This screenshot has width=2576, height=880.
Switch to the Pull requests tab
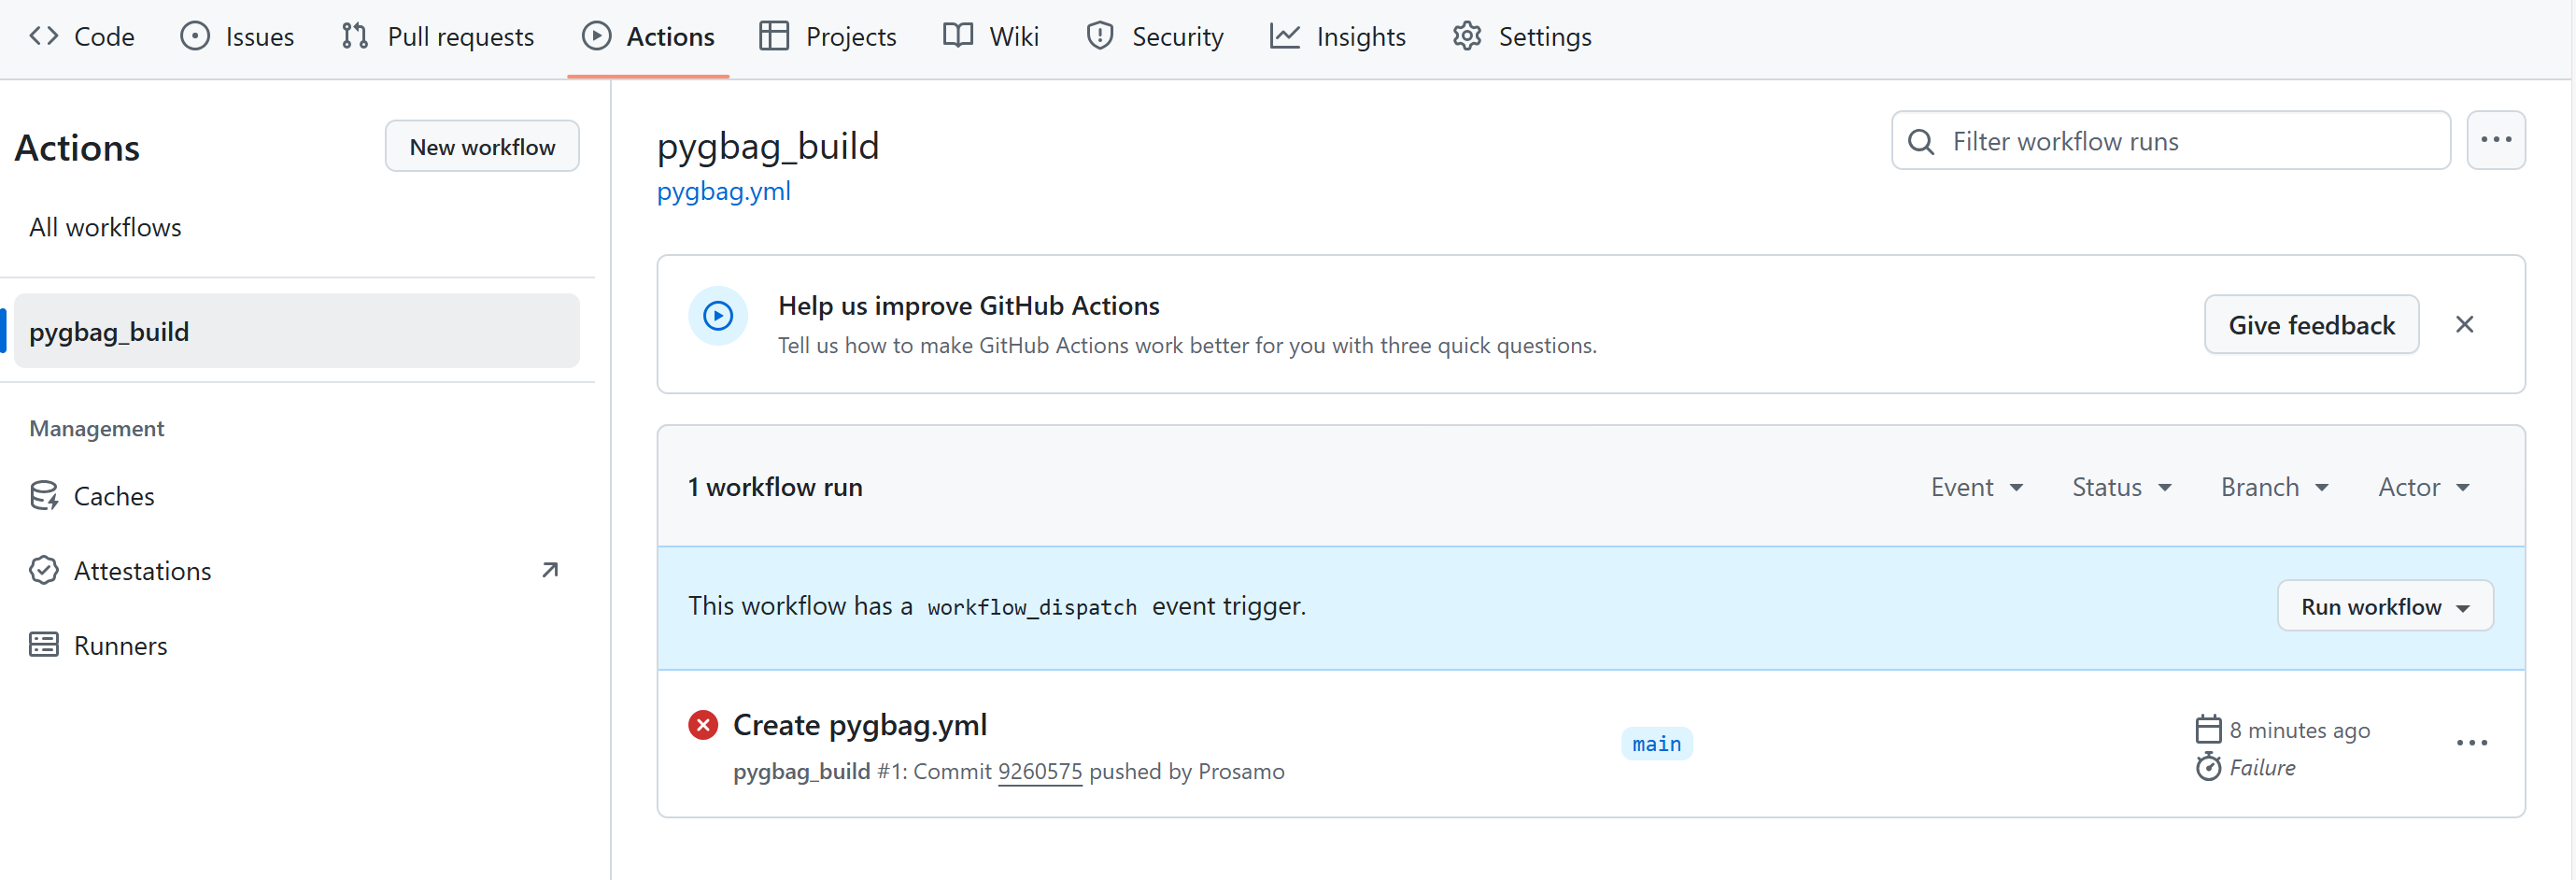pyautogui.click(x=438, y=37)
